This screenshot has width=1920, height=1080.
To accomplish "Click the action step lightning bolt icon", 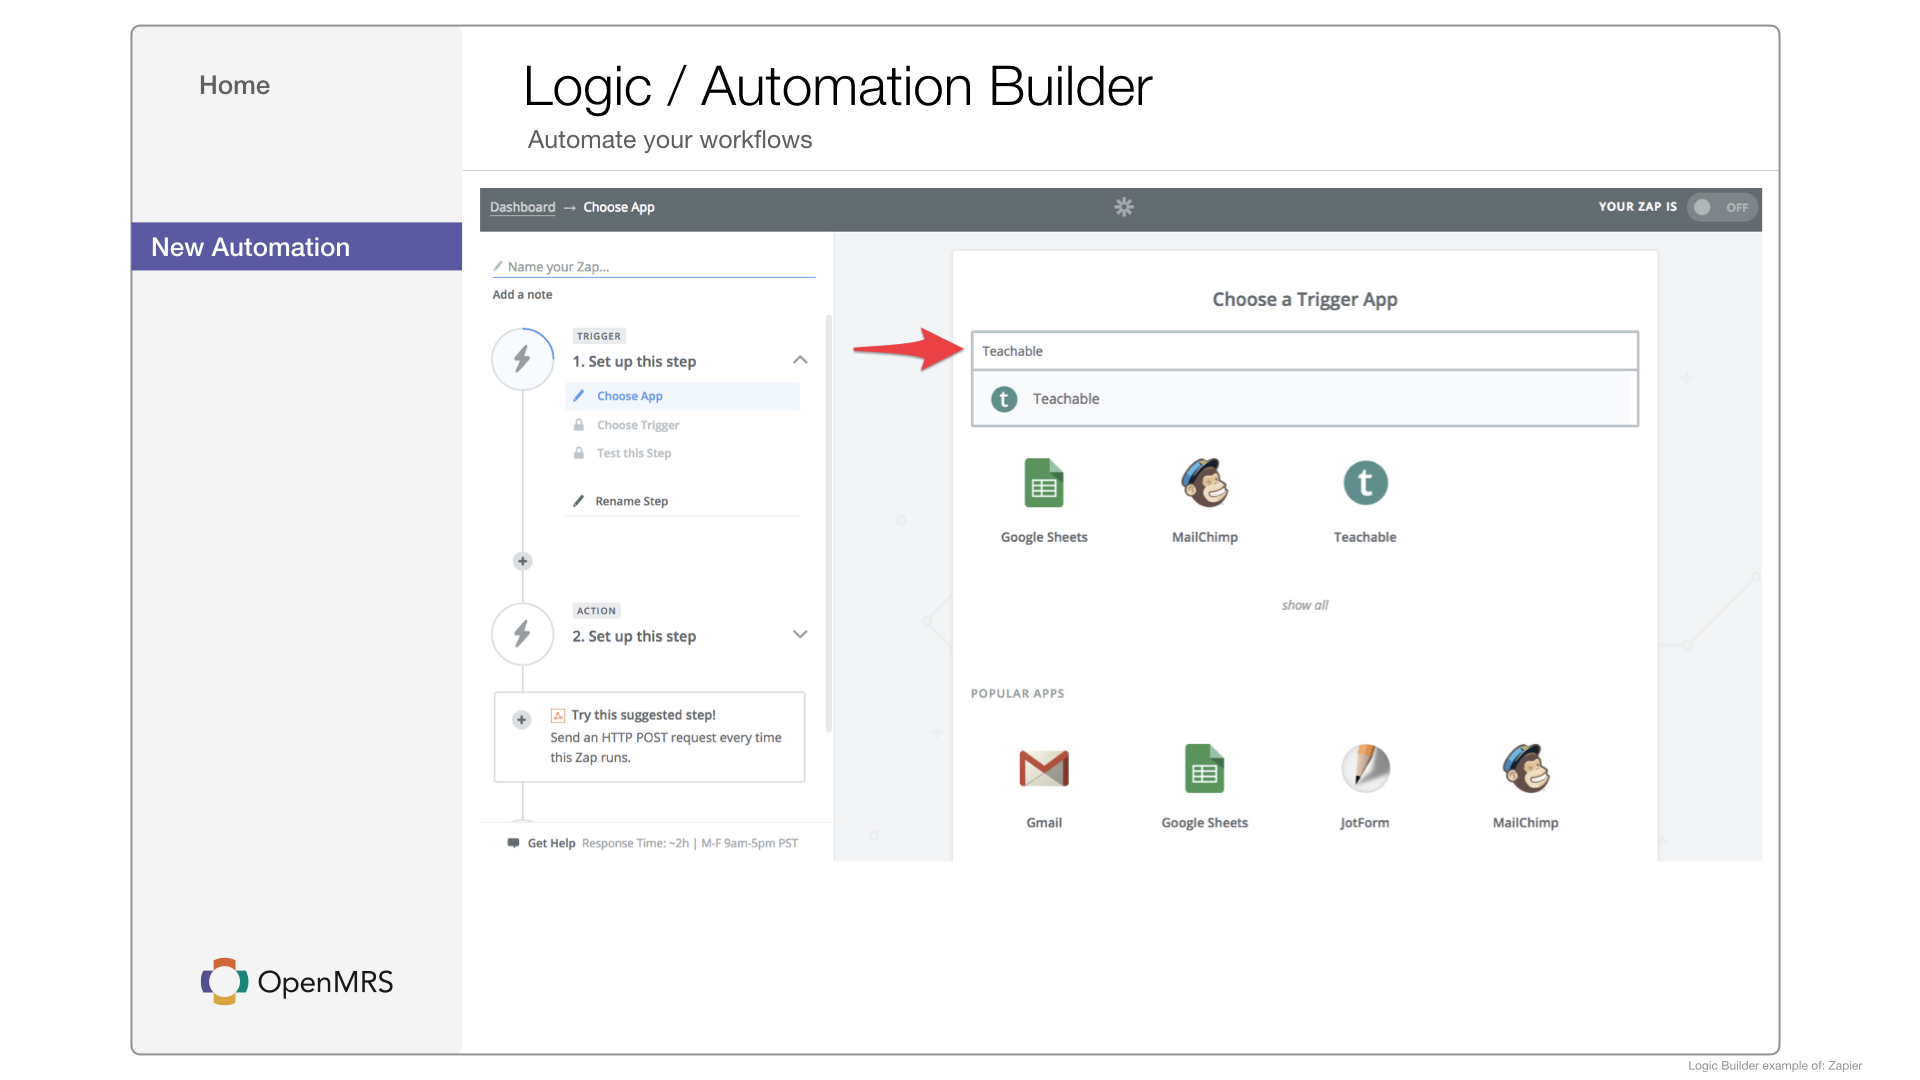I will coord(522,634).
